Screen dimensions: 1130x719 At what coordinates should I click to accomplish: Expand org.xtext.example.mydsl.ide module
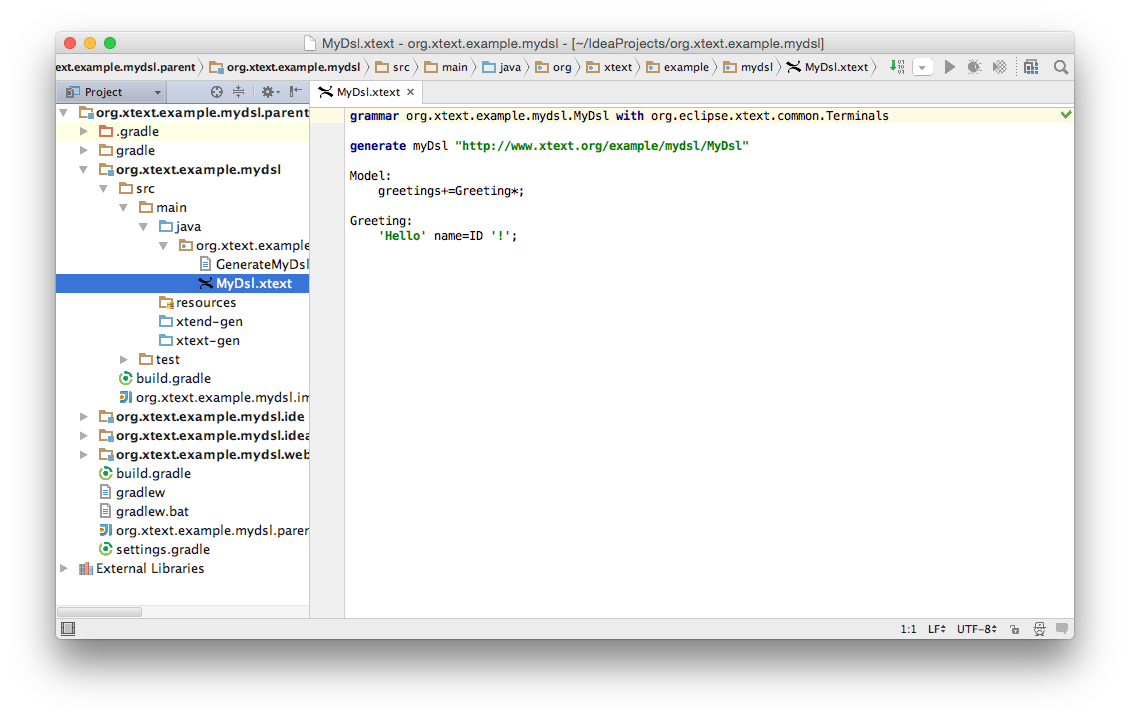click(x=84, y=416)
